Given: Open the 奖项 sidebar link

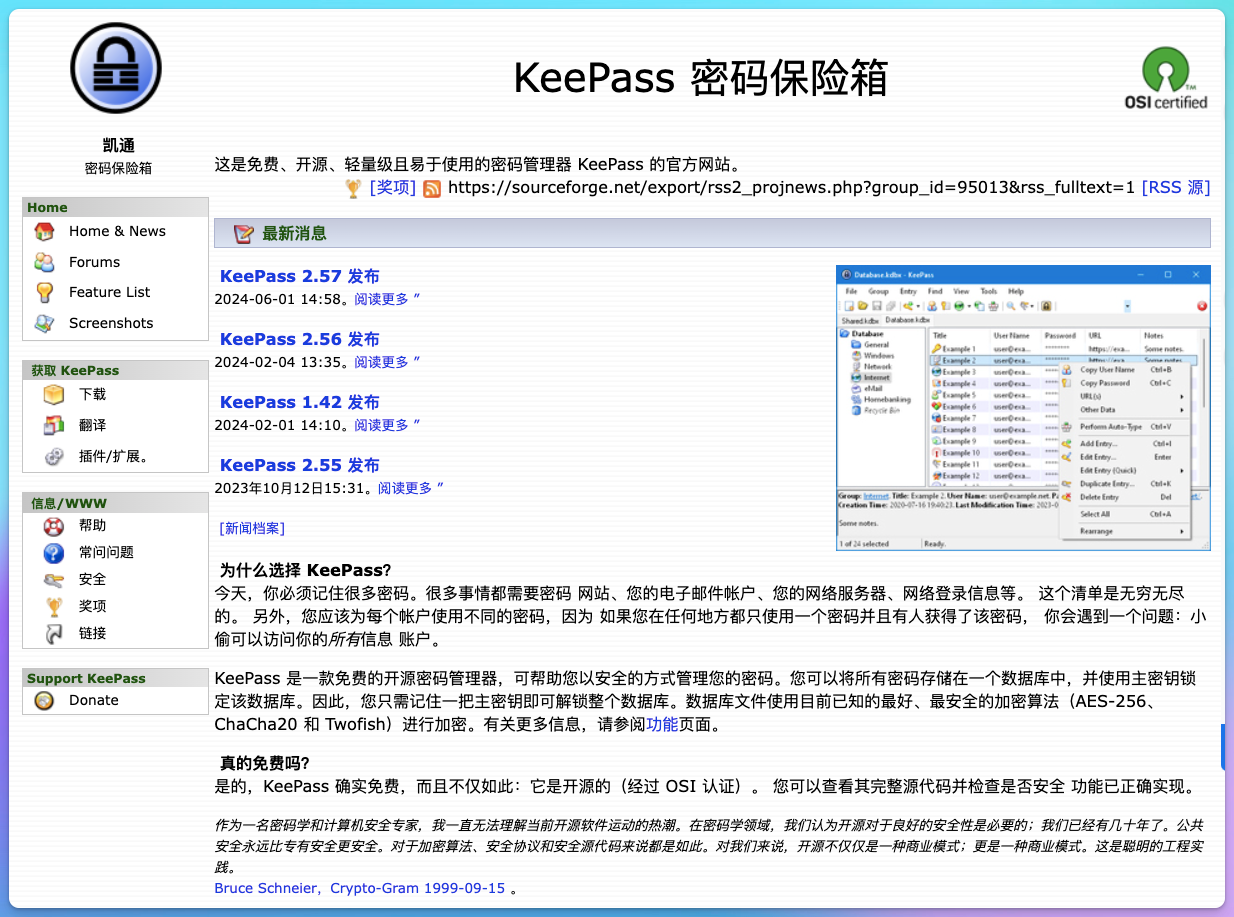Looking at the screenshot, I should pyautogui.click(x=92, y=607).
